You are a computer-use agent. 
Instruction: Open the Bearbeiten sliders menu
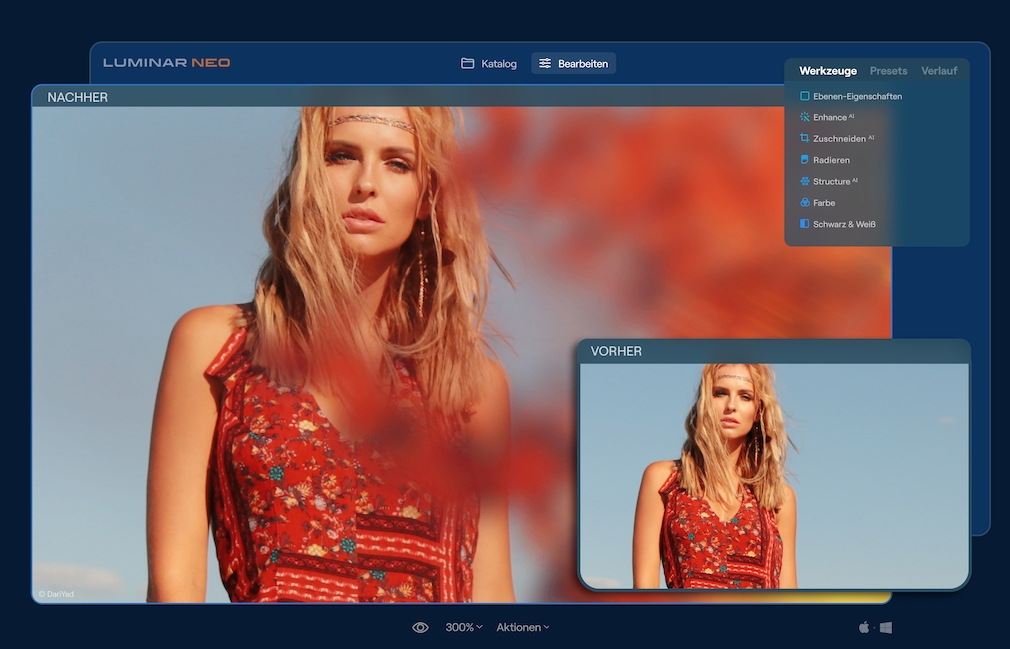point(546,62)
